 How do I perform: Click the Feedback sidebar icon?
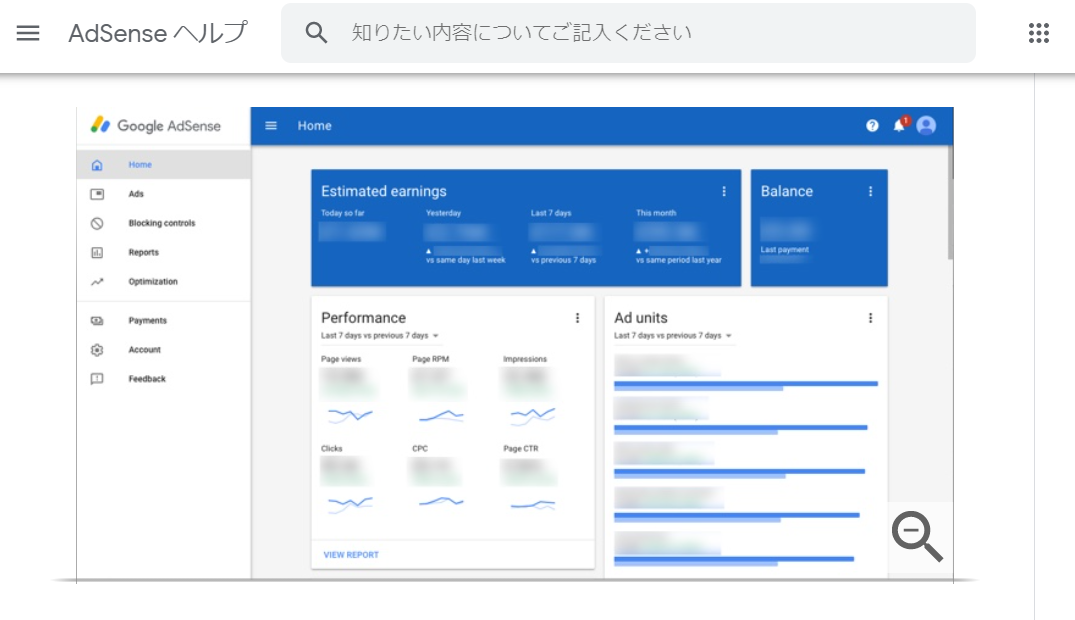(97, 379)
